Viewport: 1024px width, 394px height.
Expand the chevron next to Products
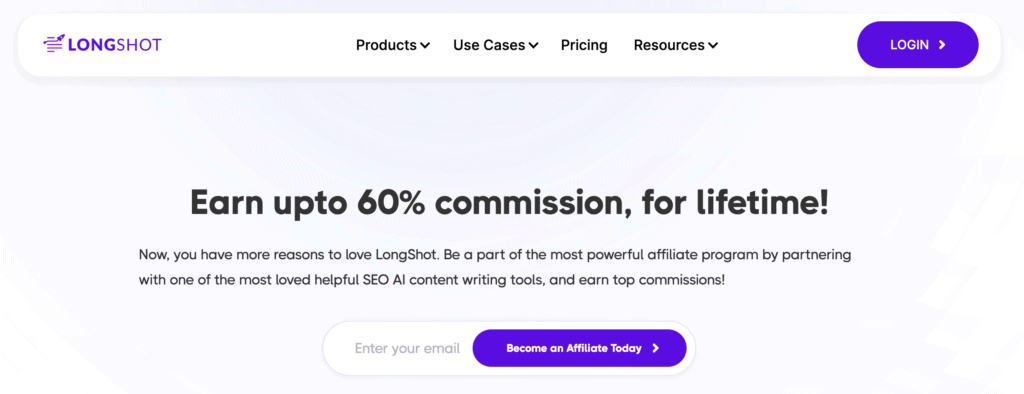click(425, 46)
